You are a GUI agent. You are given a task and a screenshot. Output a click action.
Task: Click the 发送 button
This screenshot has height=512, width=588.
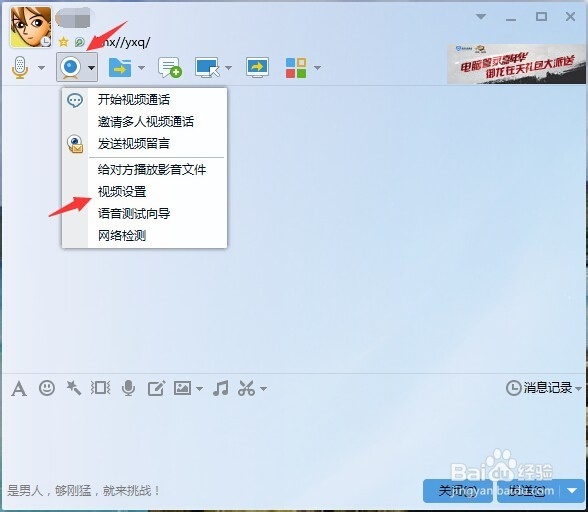(x=528, y=491)
